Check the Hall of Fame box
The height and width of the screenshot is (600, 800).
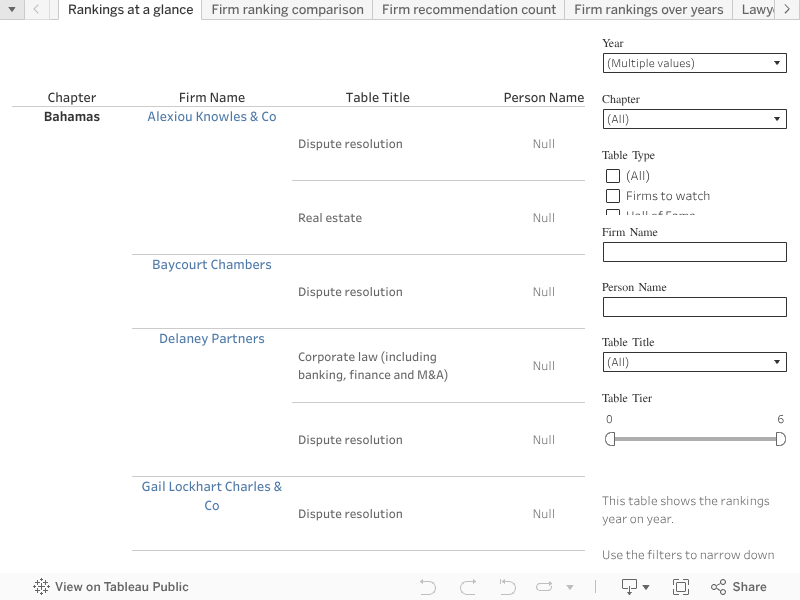click(613, 214)
